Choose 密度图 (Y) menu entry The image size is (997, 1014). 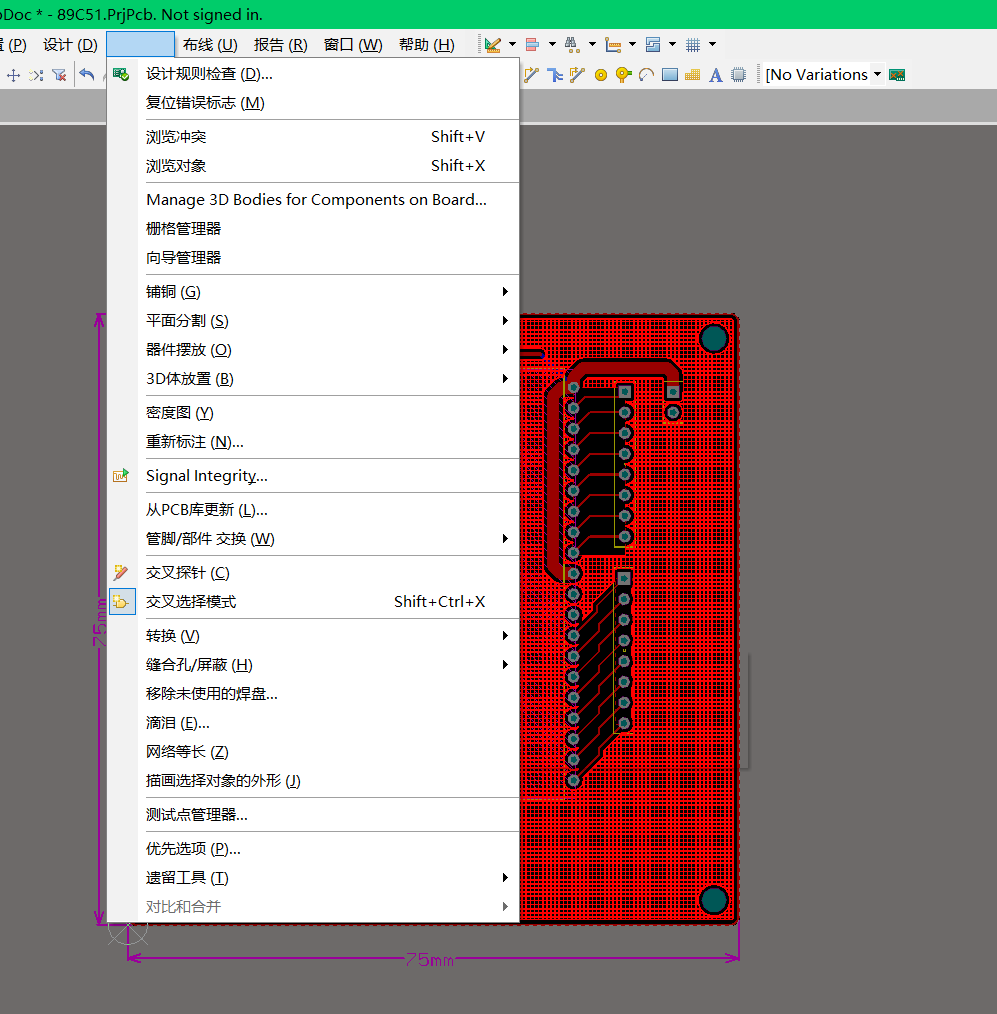[313, 413]
